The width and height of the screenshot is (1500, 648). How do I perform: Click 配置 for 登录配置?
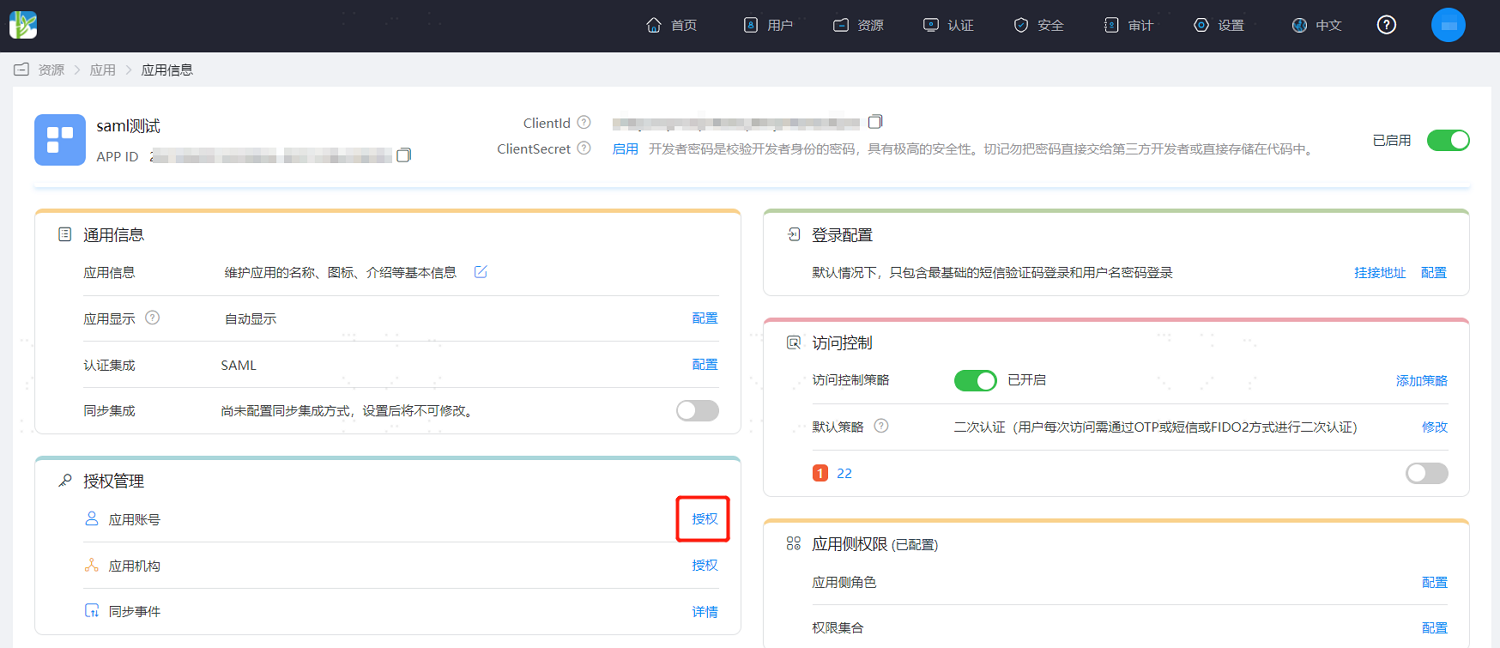pos(1434,272)
